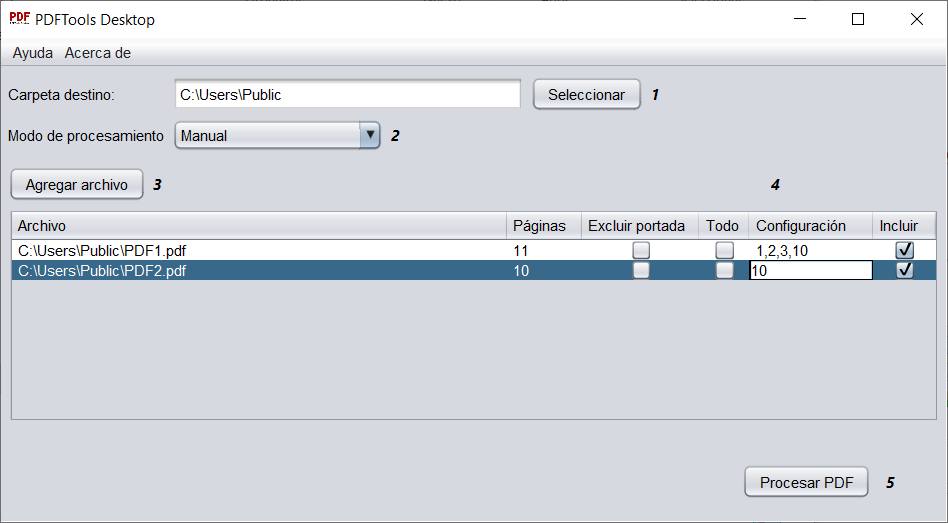Image resolution: width=948 pixels, height=523 pixels.
Task: Click the Manual processing mode combo box
Action: pos(267,135)
